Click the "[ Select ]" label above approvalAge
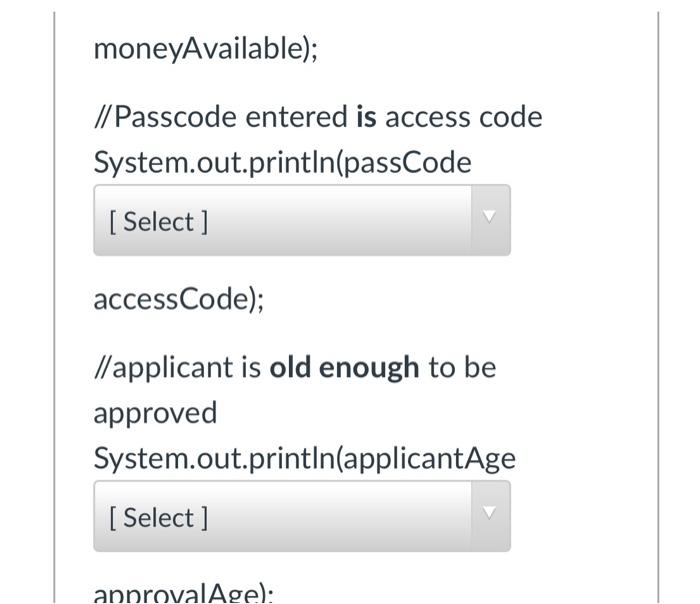 159,517
